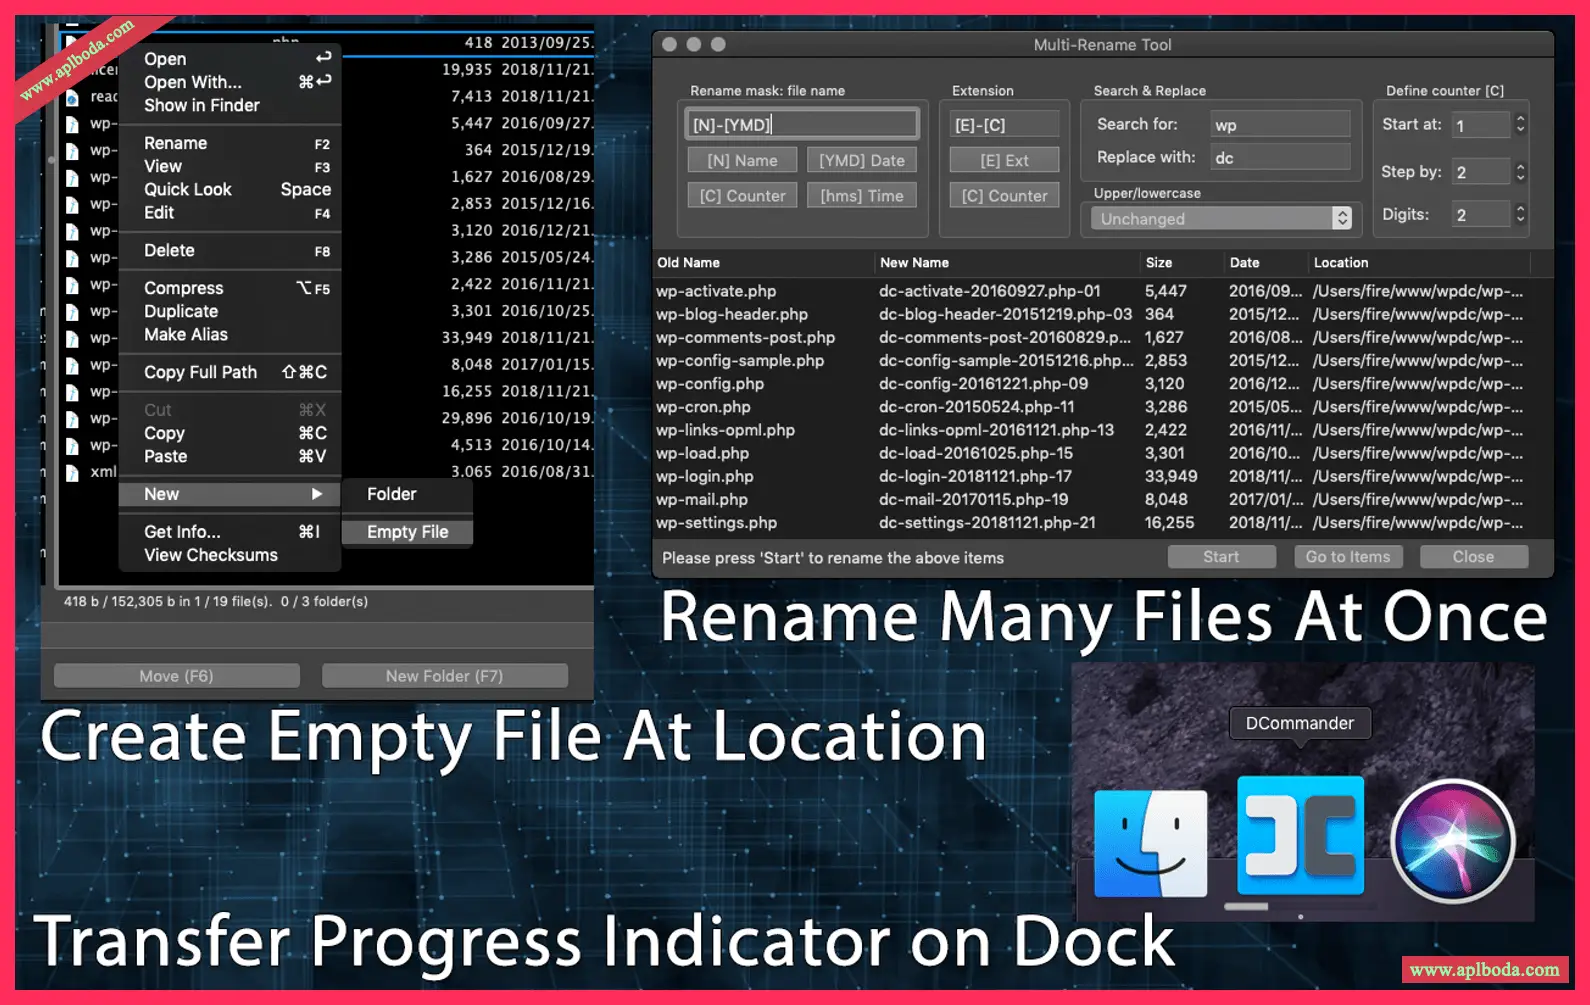Click the Search for text field

1279,124
